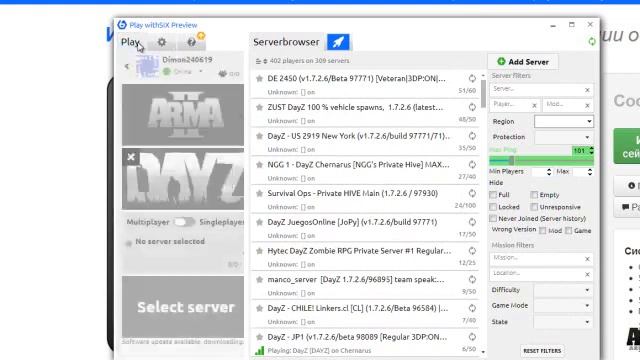Open the State dropdown
The width and height of the screenshot is (640, 360).
(564, 322)
